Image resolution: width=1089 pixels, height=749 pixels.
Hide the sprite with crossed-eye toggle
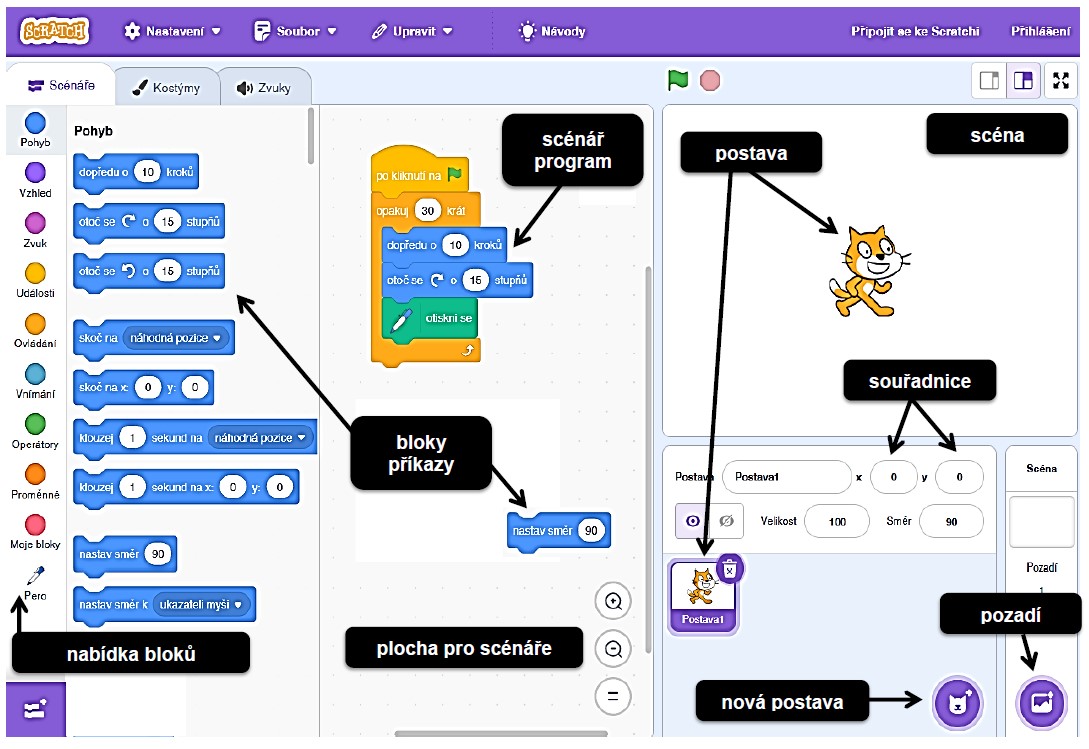tap(726, 521)
